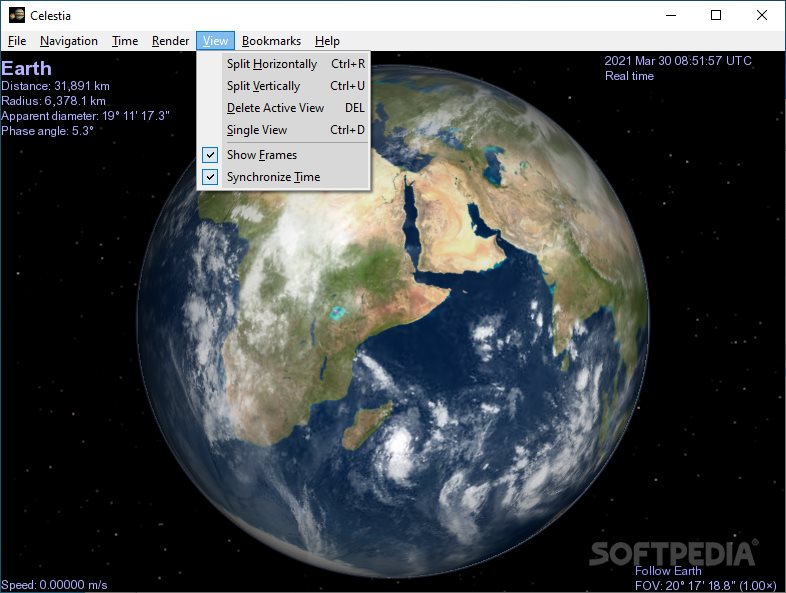The image size is (786, 593).
Task: Click the Apparent diameter readout
Action: click(x=85, y=116)
